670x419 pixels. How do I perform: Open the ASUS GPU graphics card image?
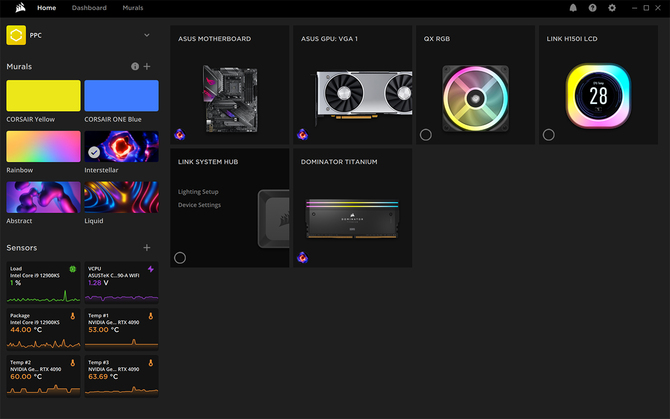[x=363, y=97]
